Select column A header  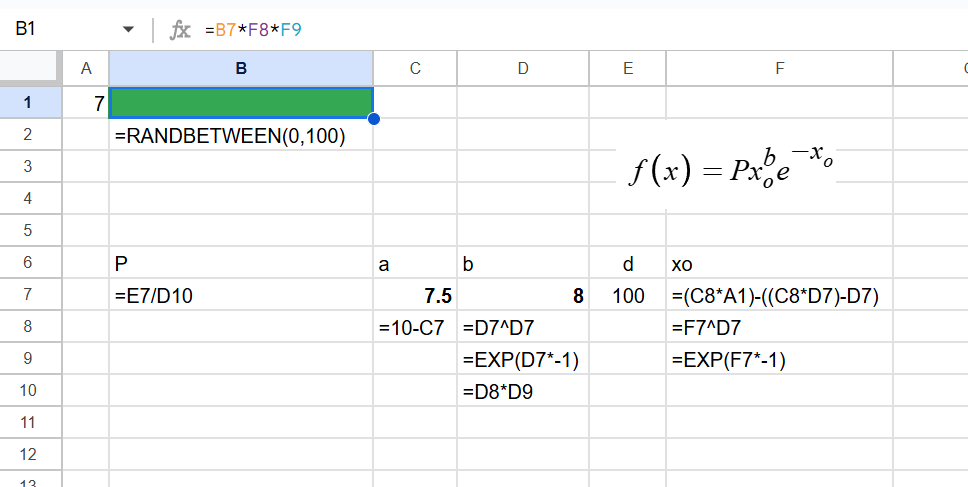click(x=86, y=69)
